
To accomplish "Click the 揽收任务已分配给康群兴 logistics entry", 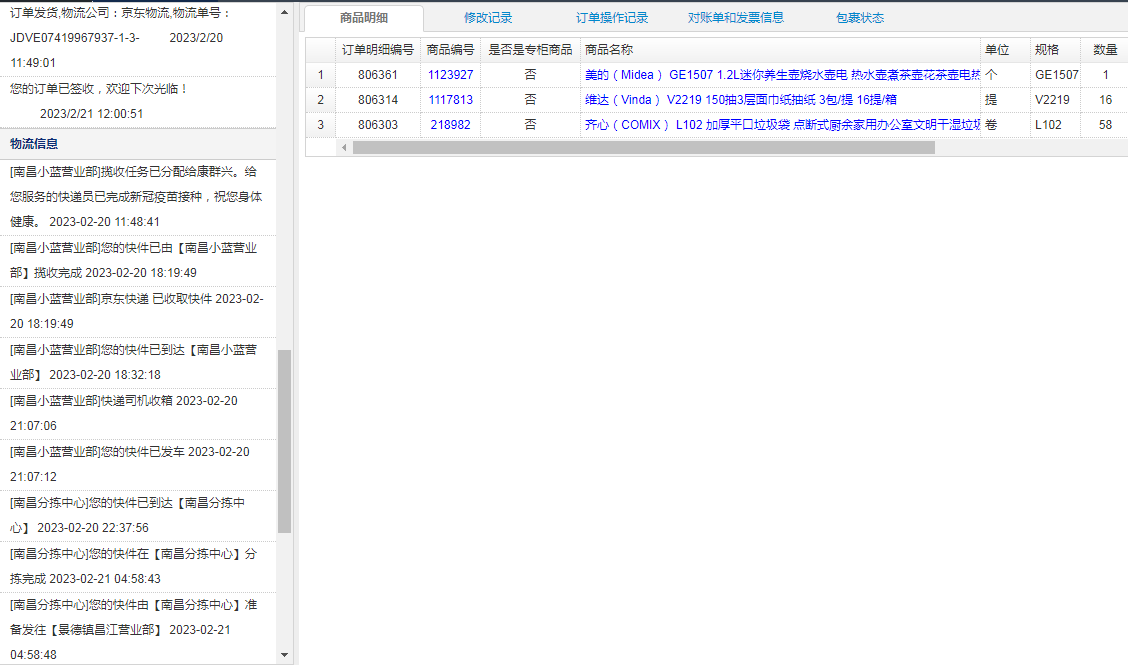I will tap(138, 197).
